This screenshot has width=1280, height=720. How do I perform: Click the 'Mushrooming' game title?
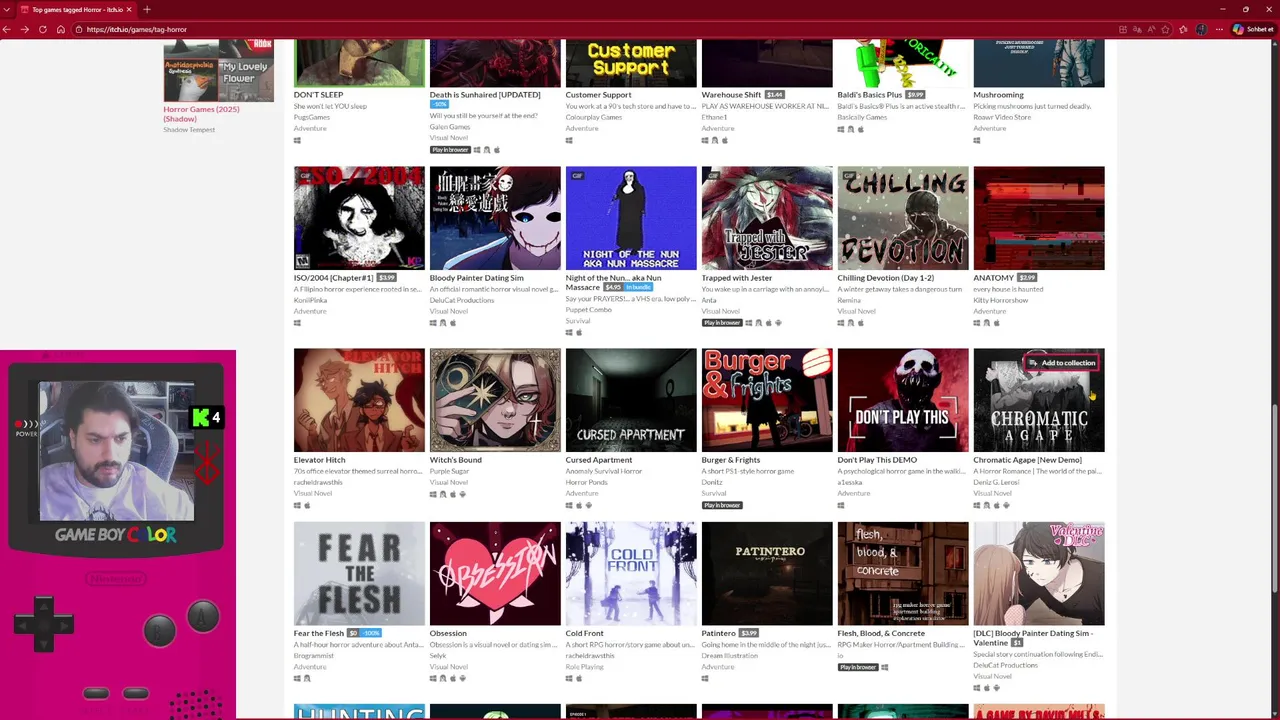pyautogui.click(x=998, y=95)
